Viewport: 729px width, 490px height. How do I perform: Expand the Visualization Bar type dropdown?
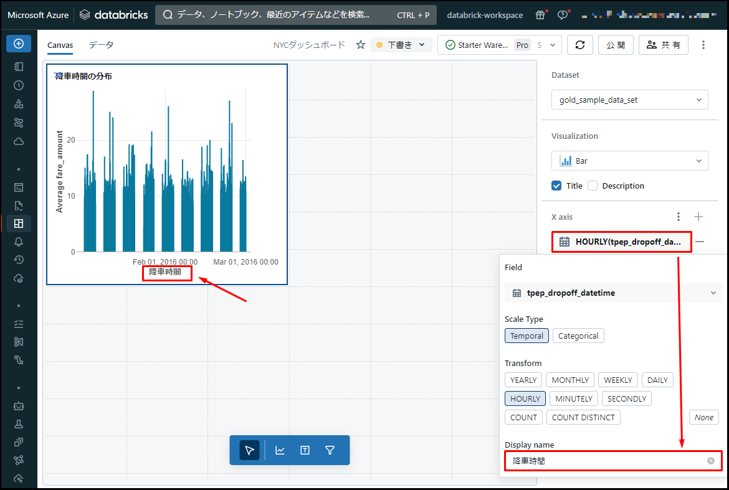click(x=629, y=161)
